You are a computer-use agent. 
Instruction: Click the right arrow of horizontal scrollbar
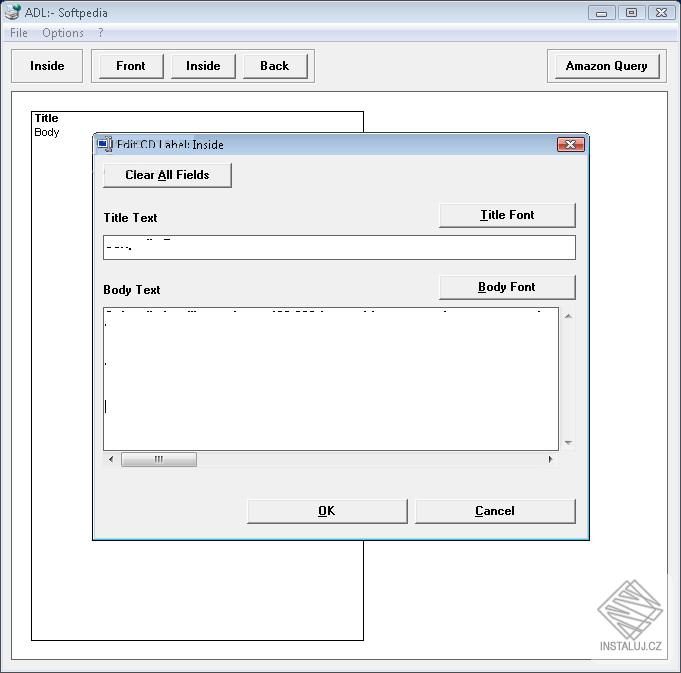point(551,459)
